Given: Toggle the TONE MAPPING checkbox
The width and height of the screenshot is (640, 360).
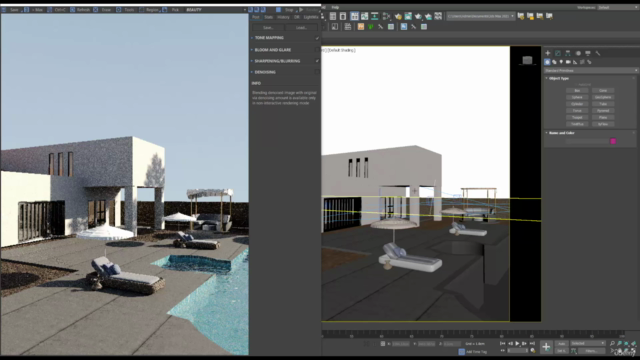Looking at the screenshot, I should tap(317, 38).
